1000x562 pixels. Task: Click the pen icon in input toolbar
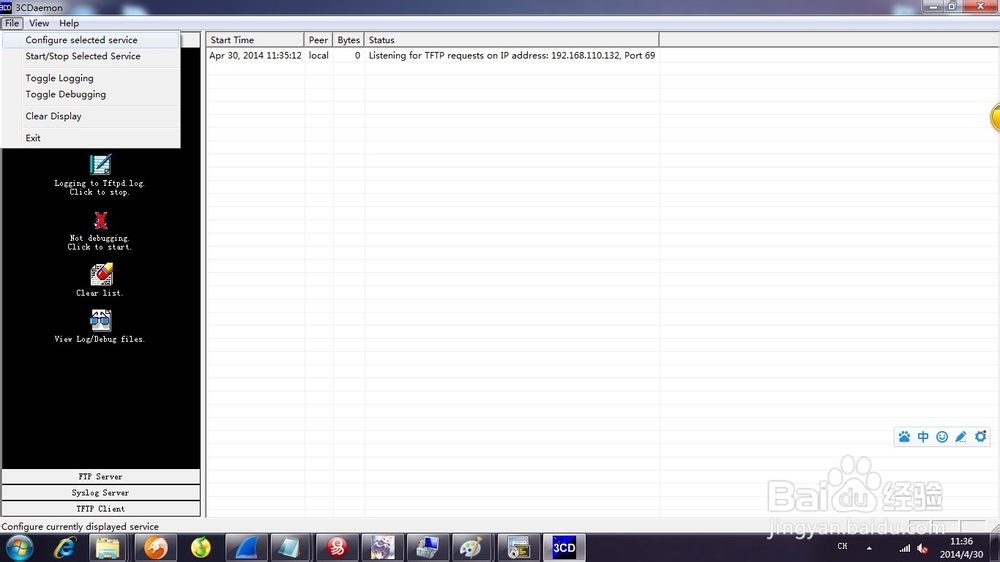pos(961,437)
